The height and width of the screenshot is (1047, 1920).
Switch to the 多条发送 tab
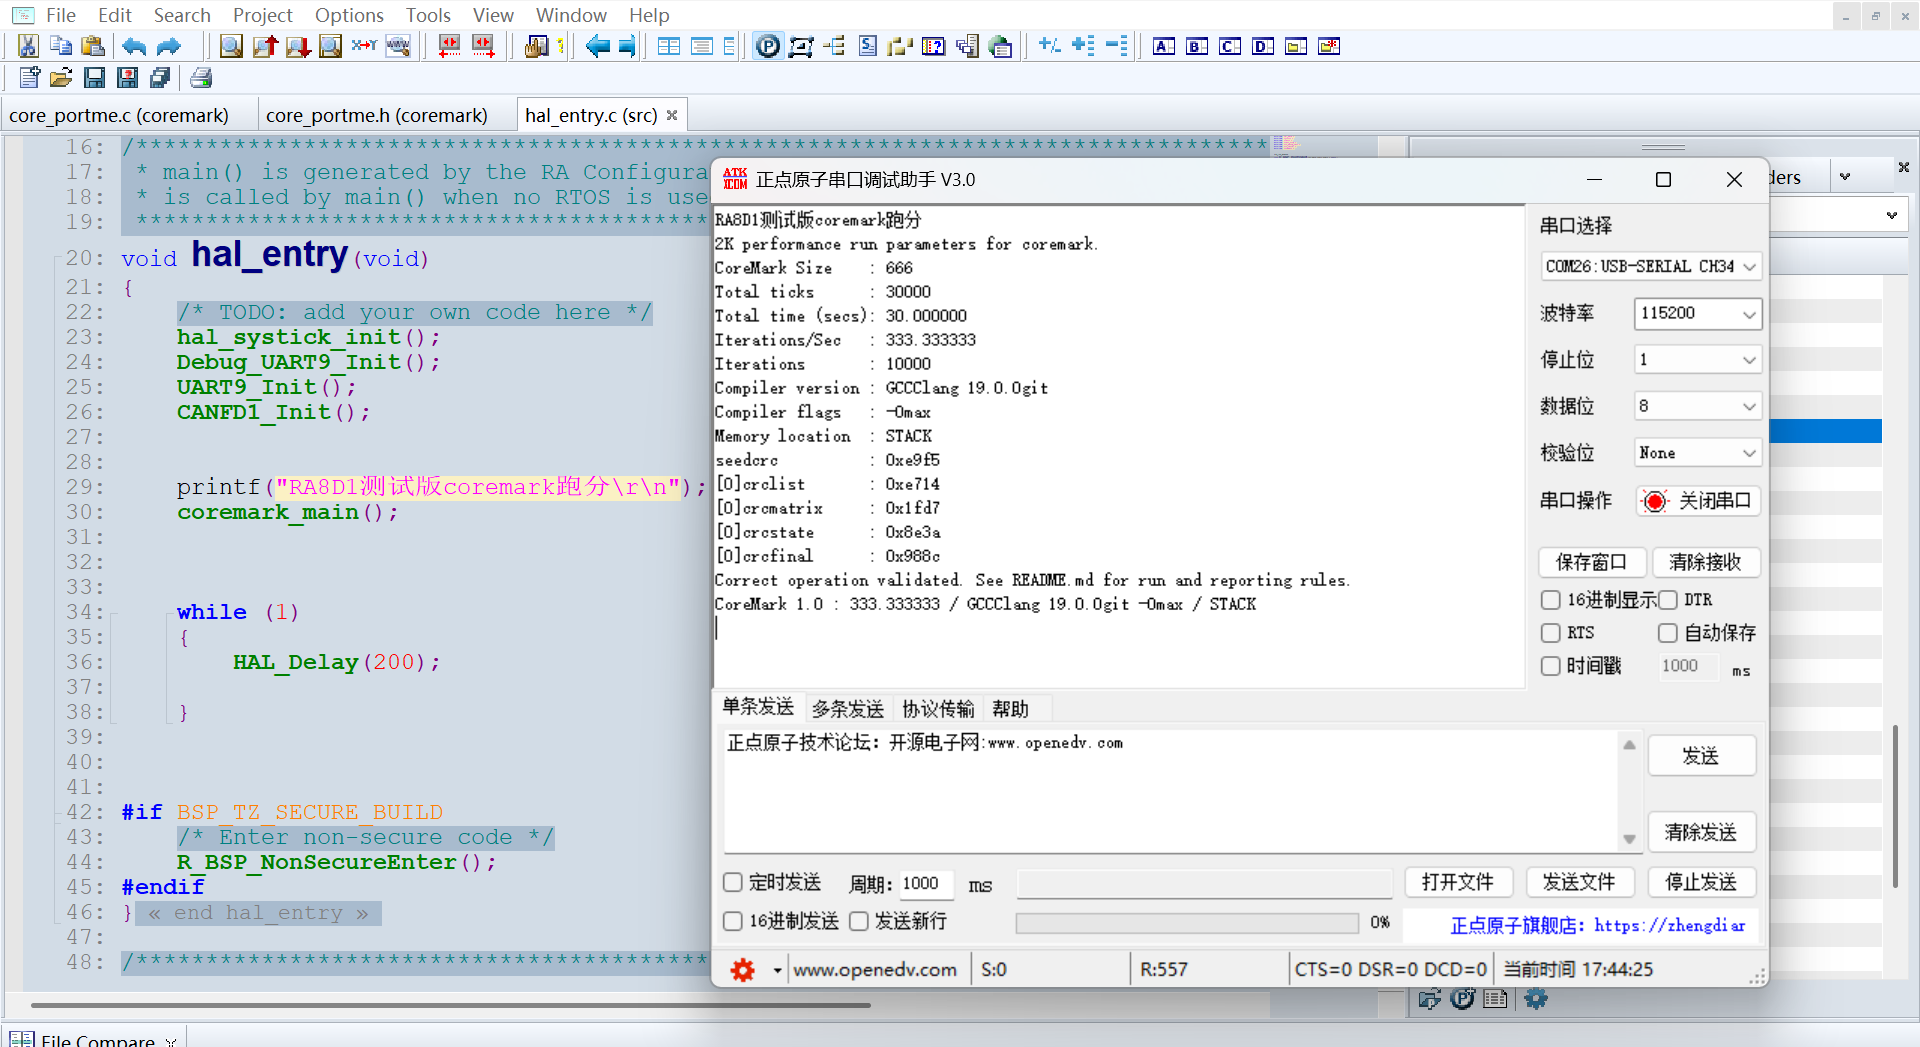coord(847,709)
